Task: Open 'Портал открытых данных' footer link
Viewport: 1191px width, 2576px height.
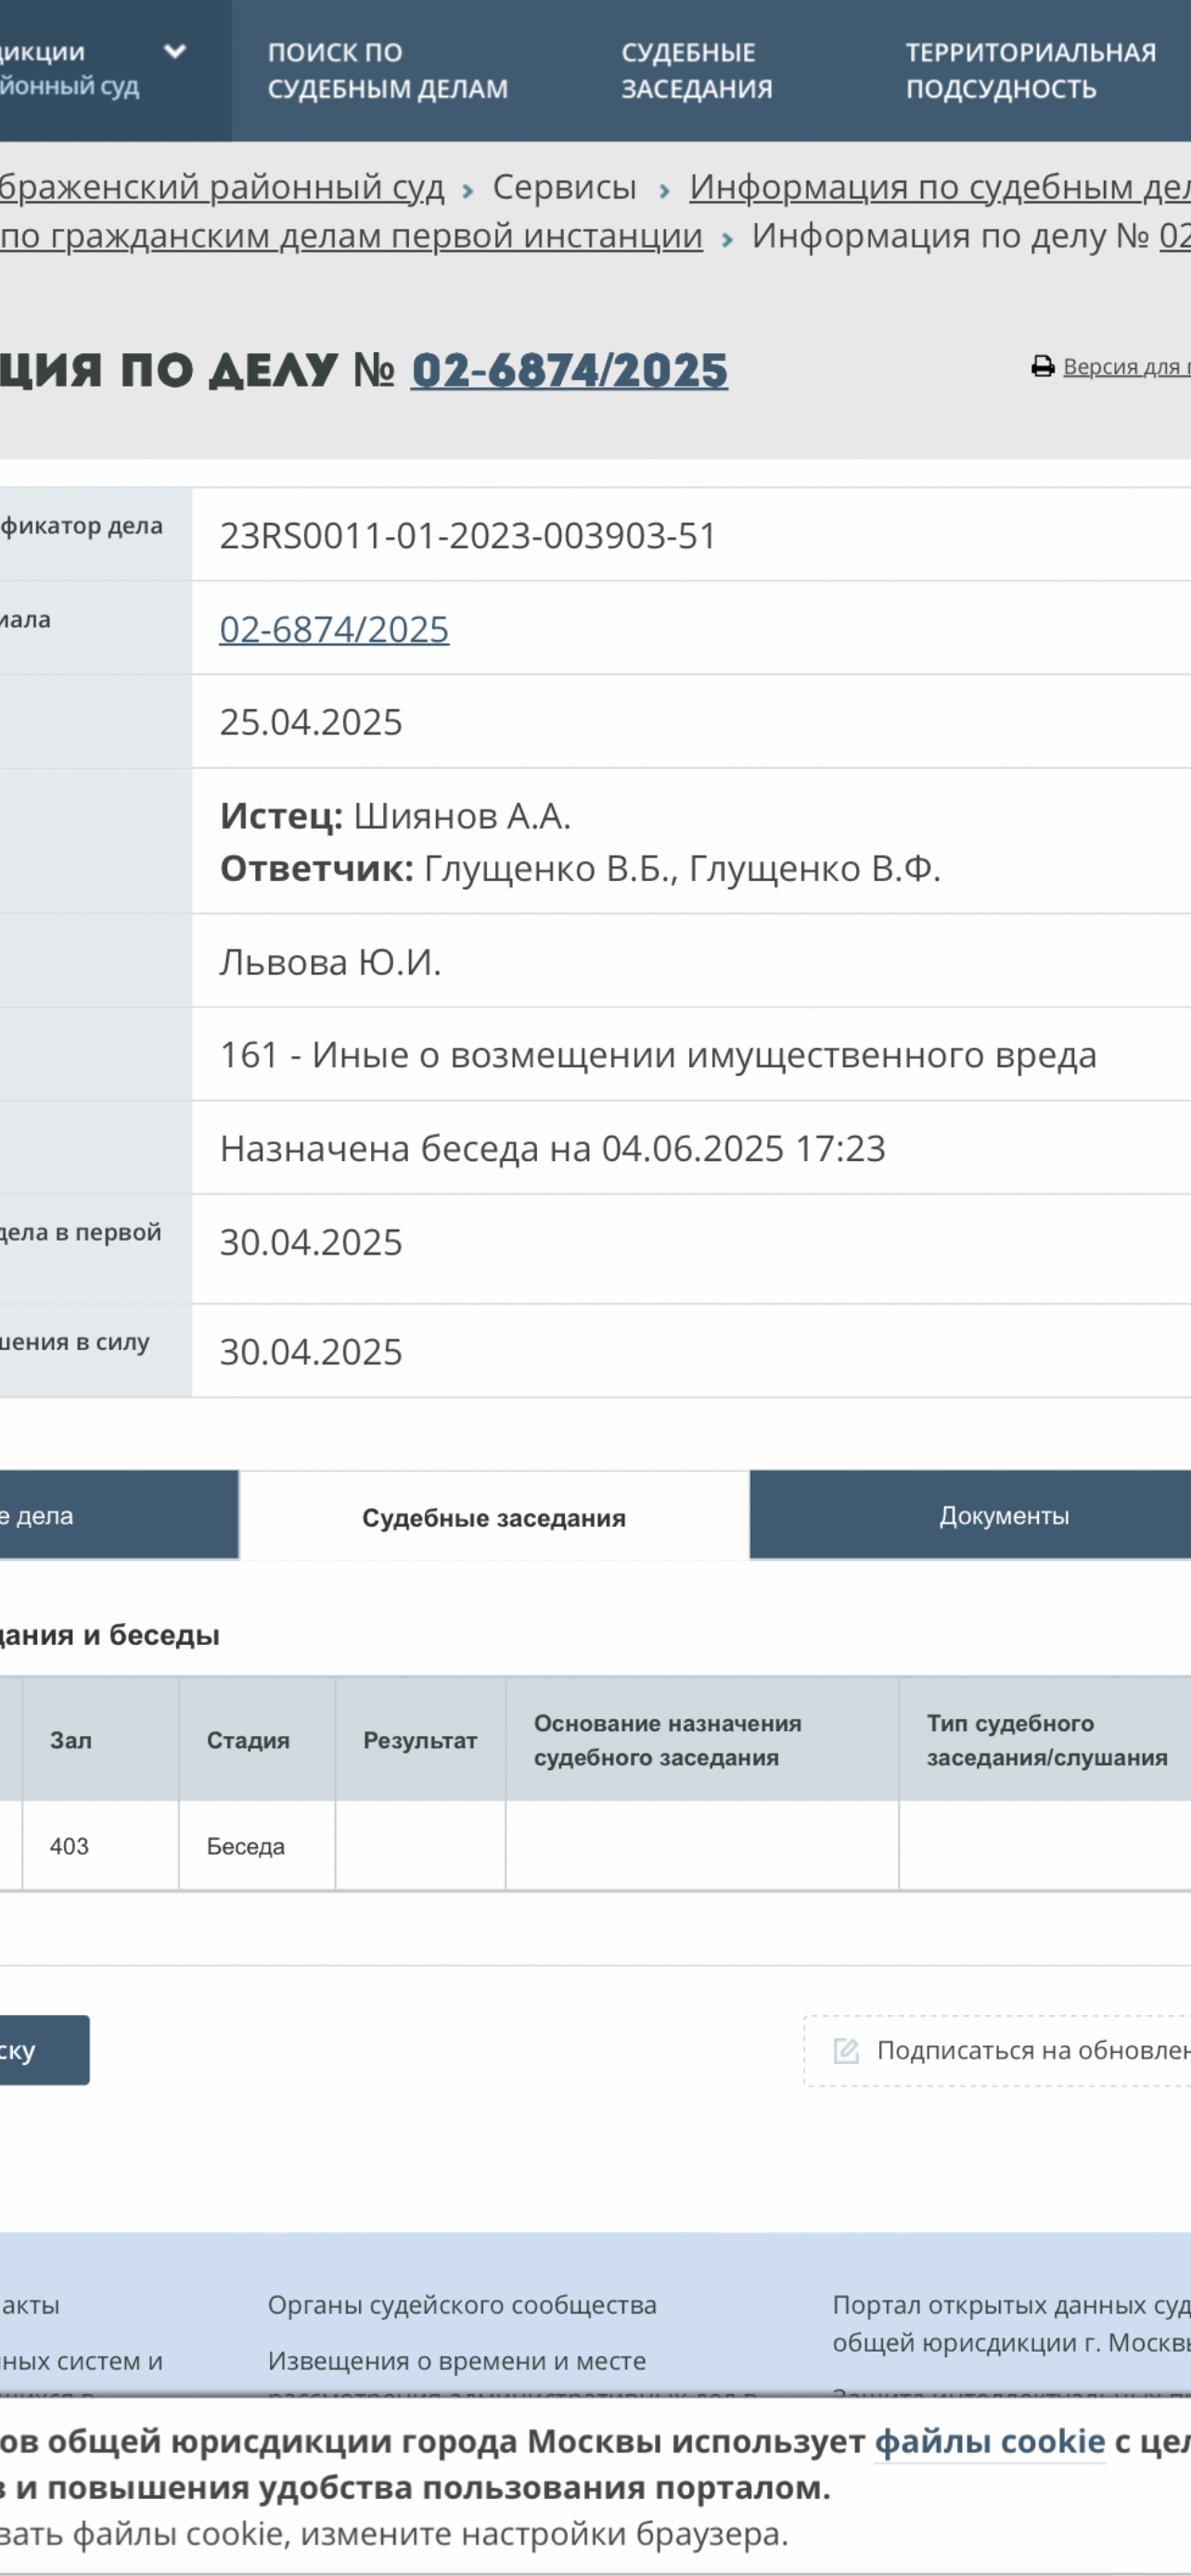Action: 1010,2305
